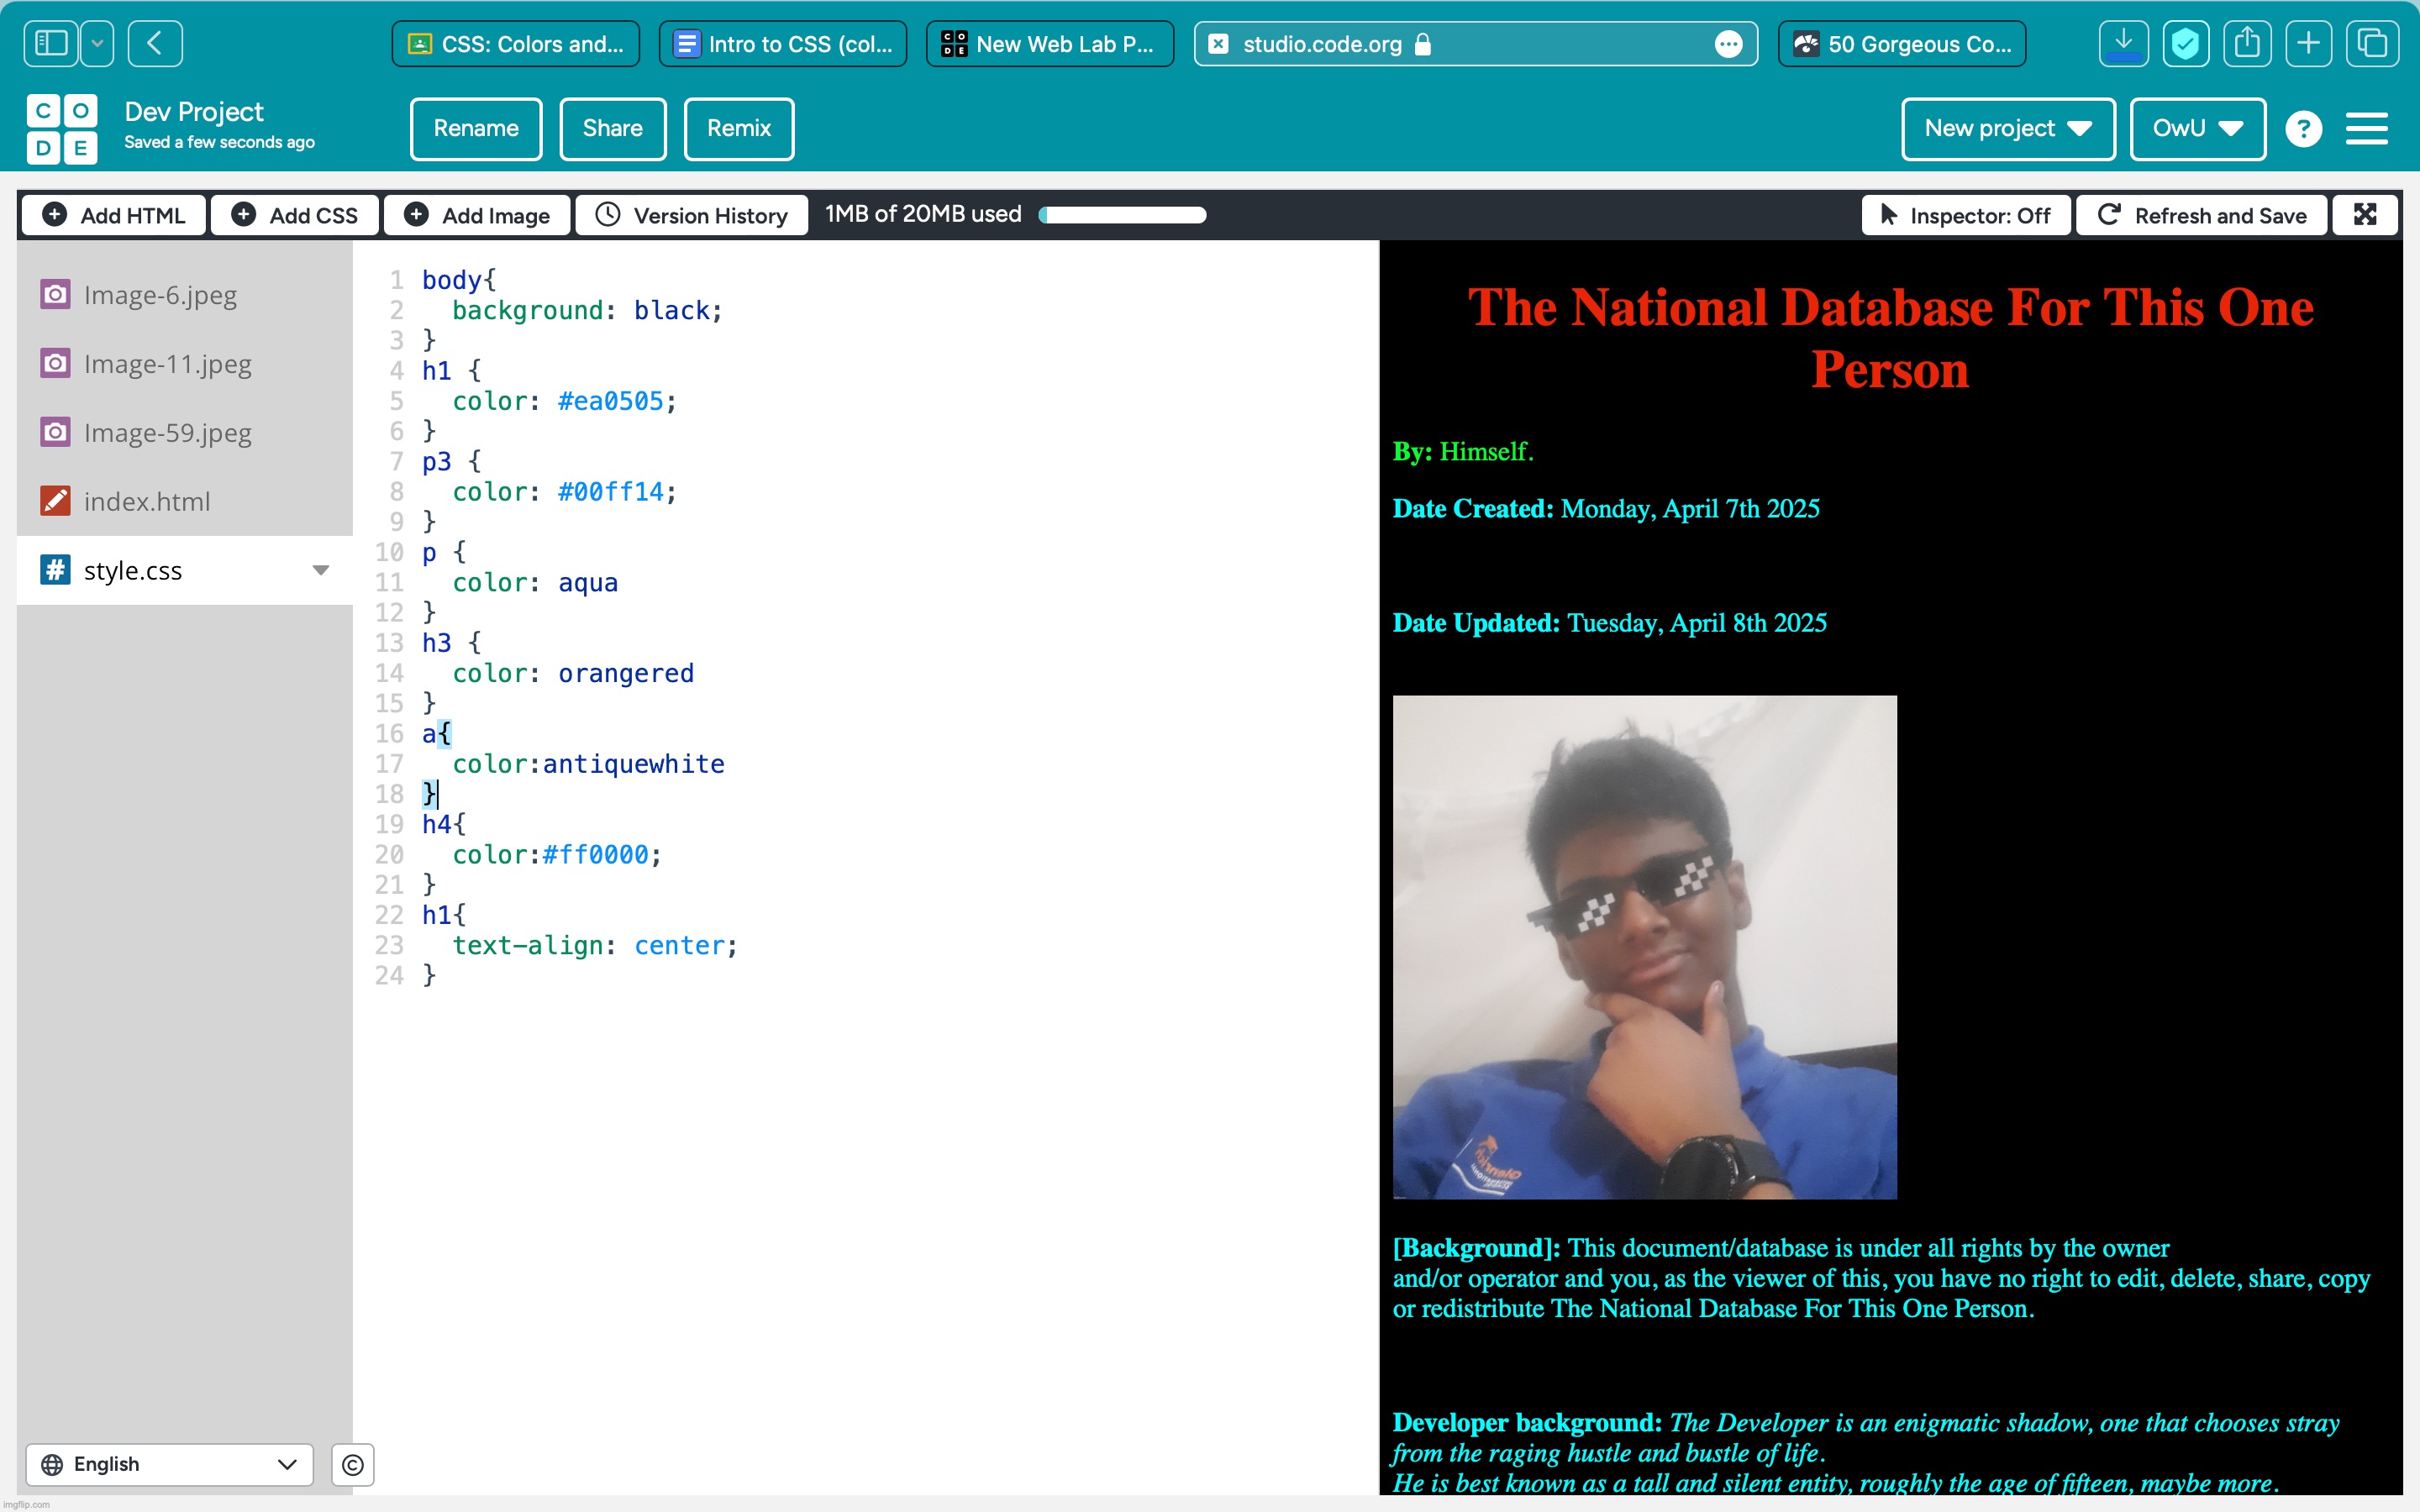Click the storage usage progress bar
The height and width of the screenshot is (1512, 2420).
(1122, 215)
